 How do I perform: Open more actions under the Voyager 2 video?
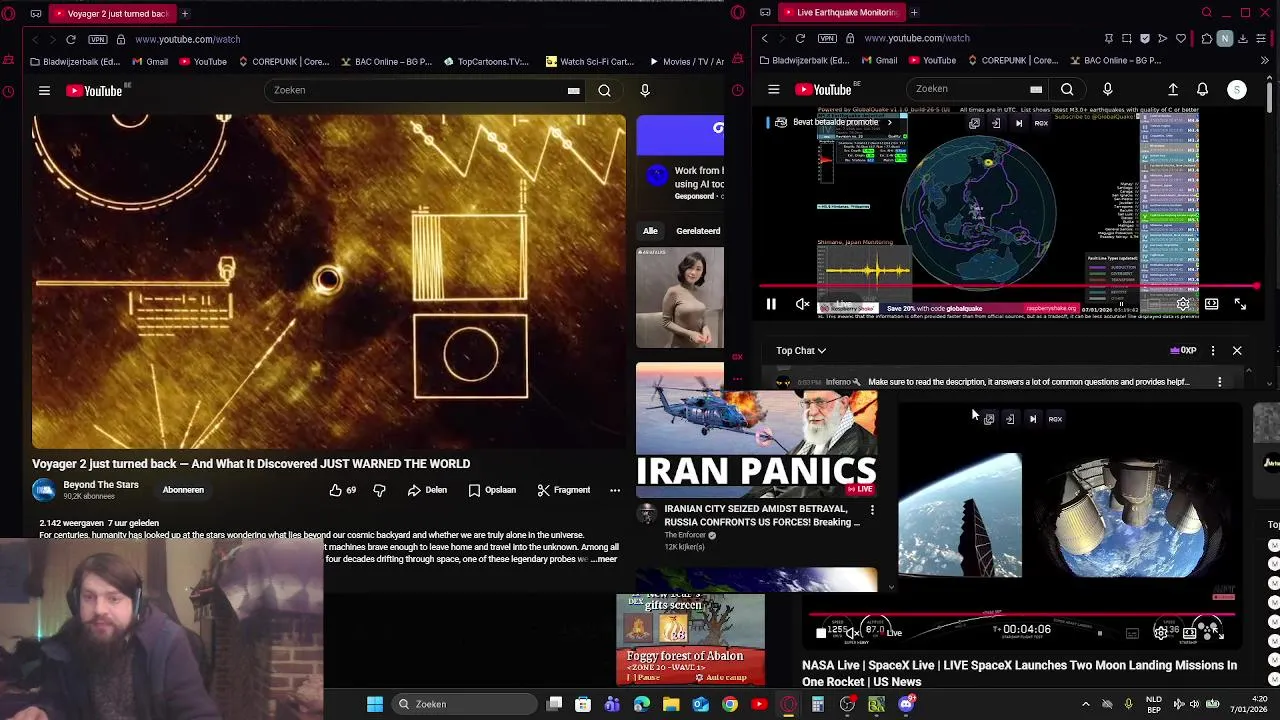[x=615, y=490]
